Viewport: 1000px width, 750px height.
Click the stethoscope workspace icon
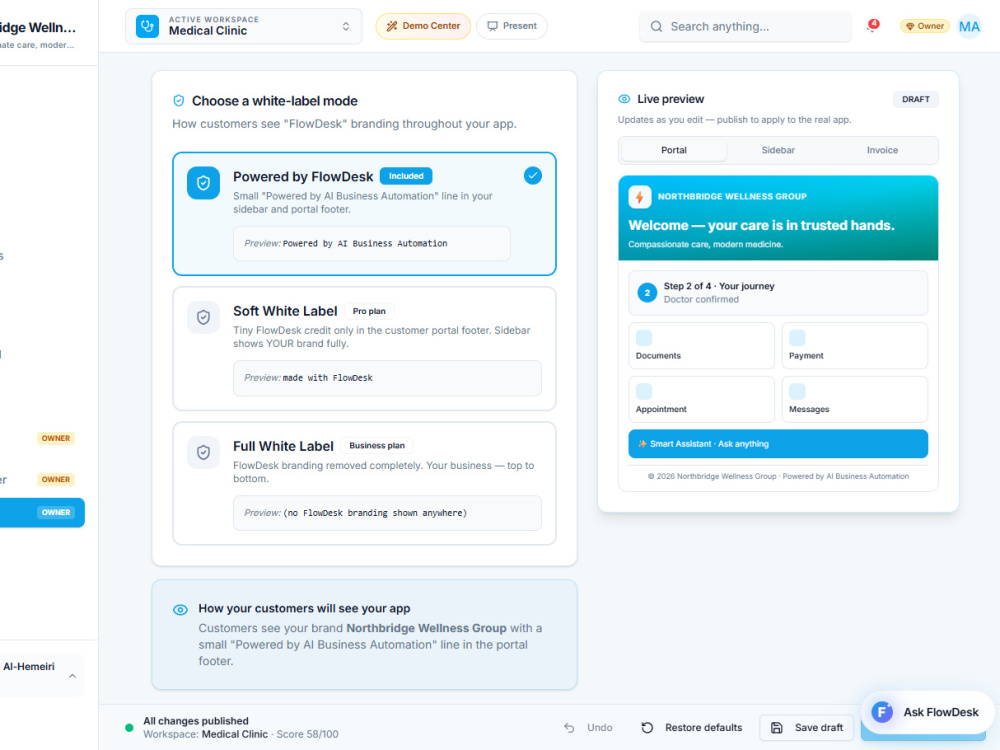tap(147, 26)
